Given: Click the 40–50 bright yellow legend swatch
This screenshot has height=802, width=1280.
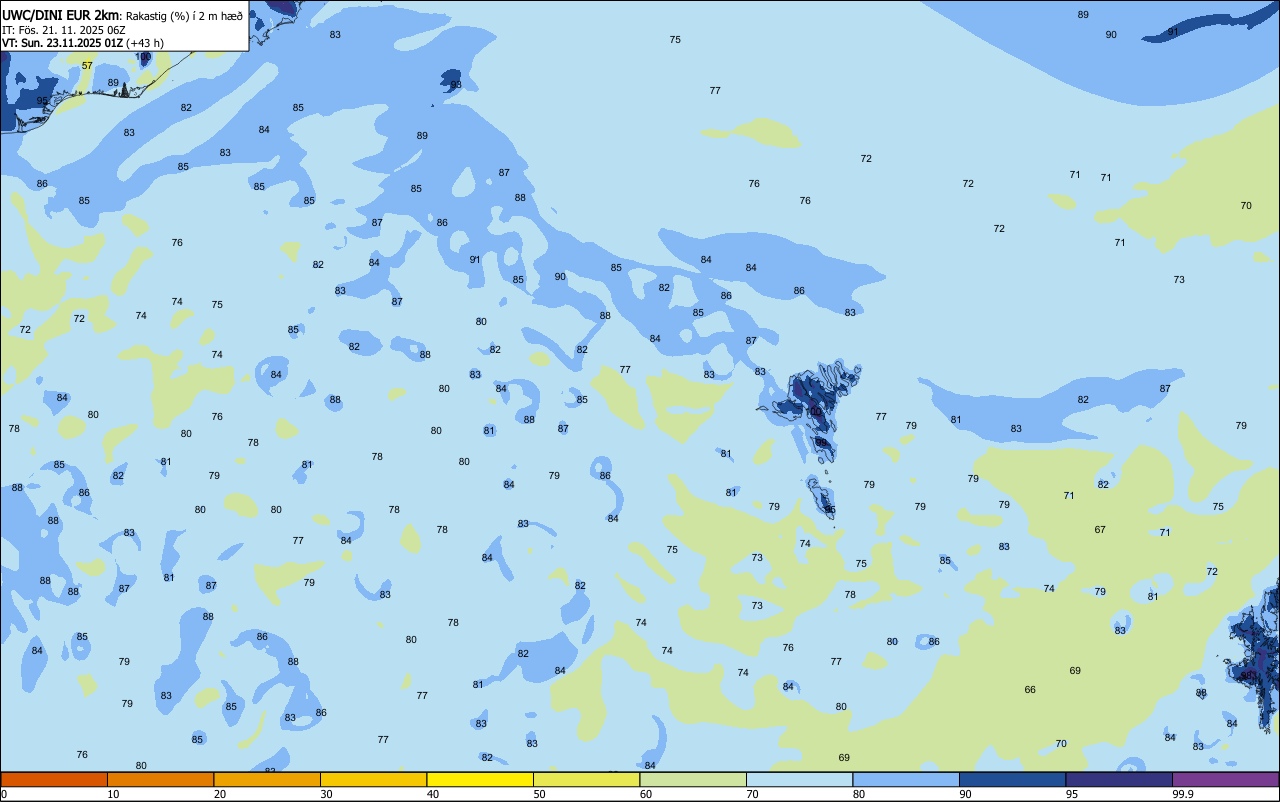Looking at the screenshot, I should pos(480,779).
